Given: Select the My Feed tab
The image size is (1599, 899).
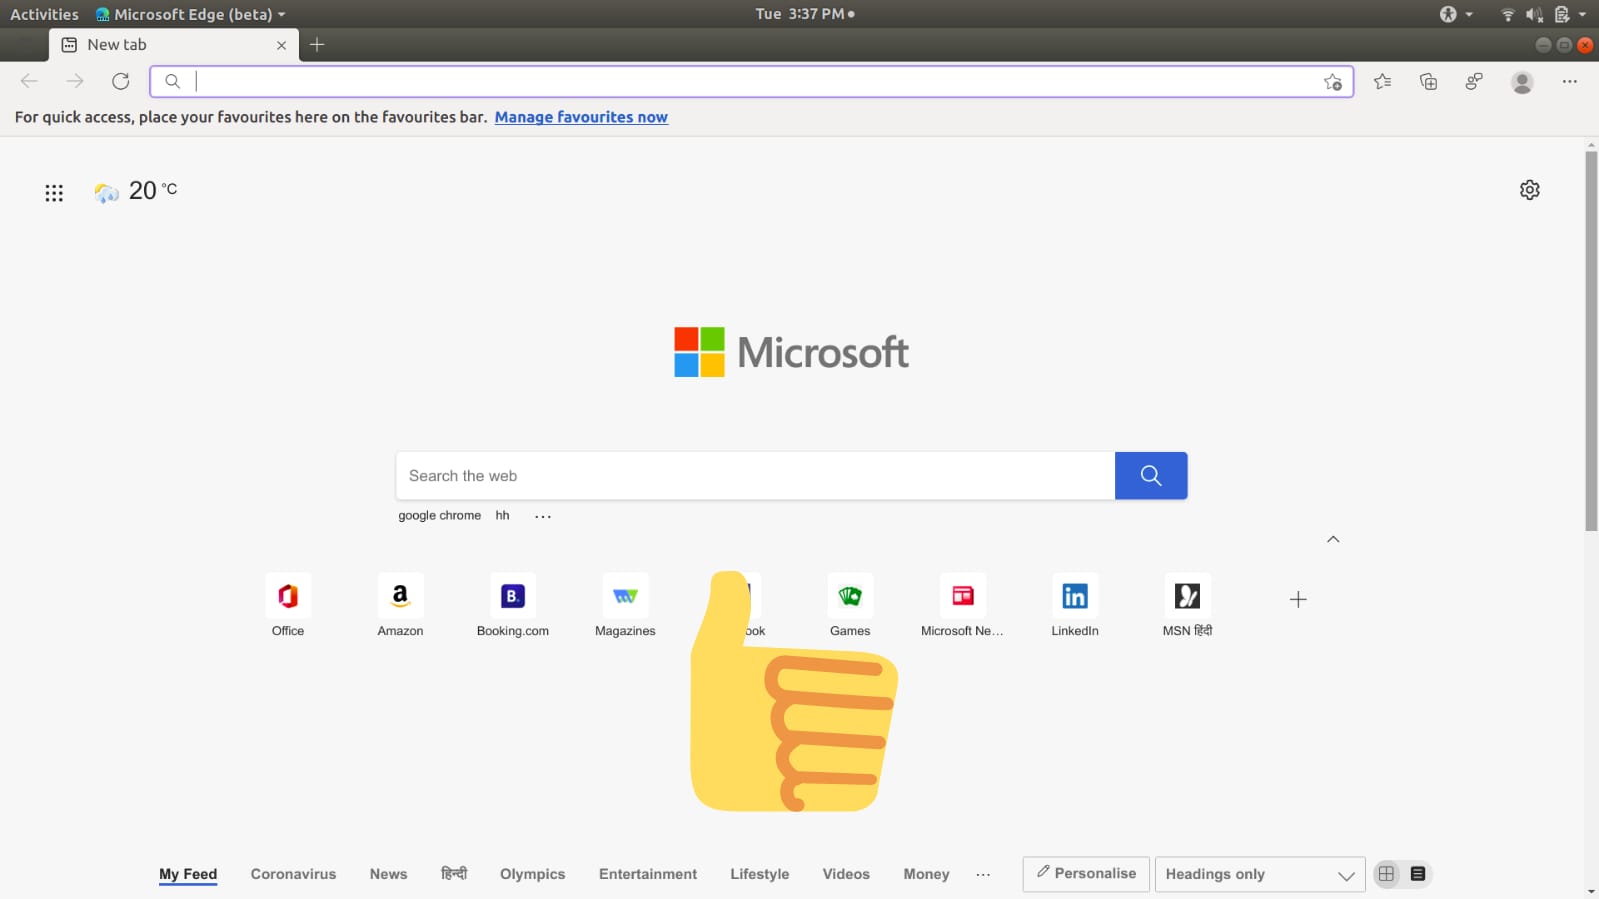Looking at the screenshot, I should (x=188, y=874).
